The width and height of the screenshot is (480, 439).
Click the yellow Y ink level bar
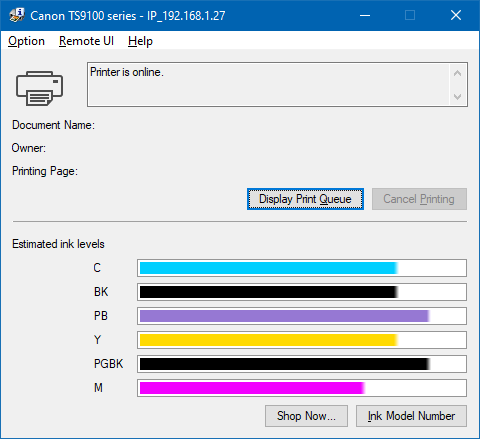(x=302, y=340)
